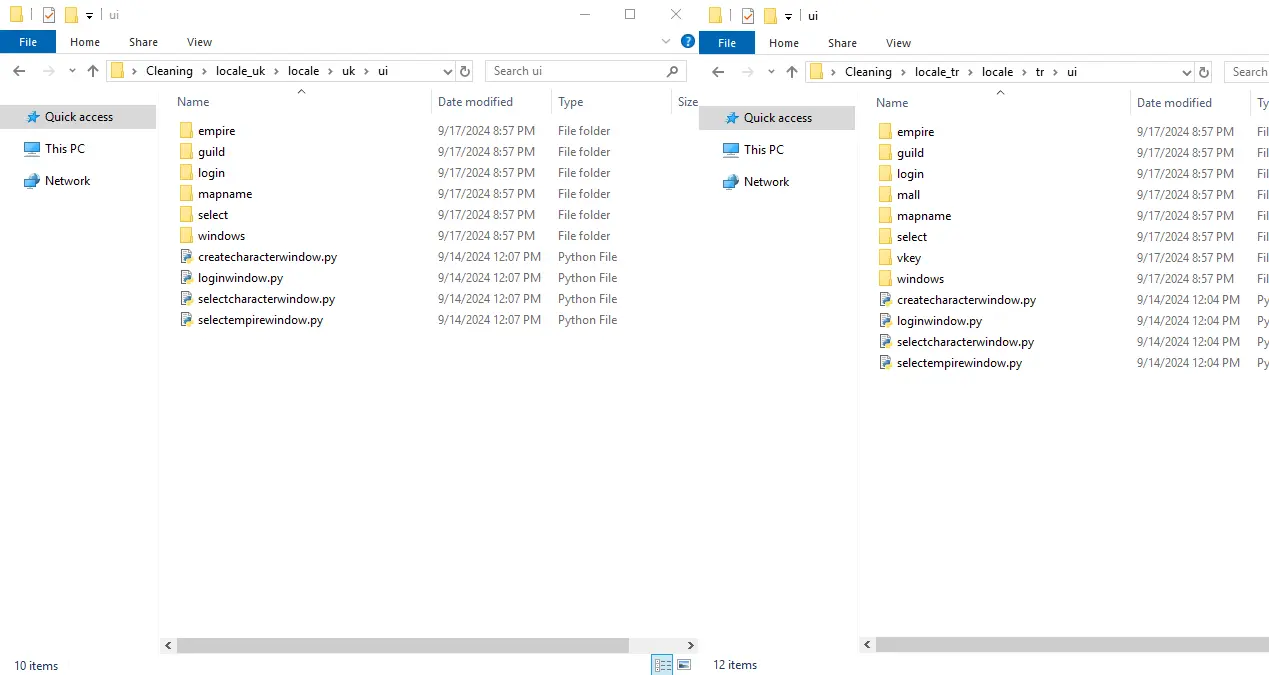Image resolution: width=1269 pixels, height=675 pixels.
Task: Click the left window's horizontal scrollbar track
Action: [x=660, y=646]
